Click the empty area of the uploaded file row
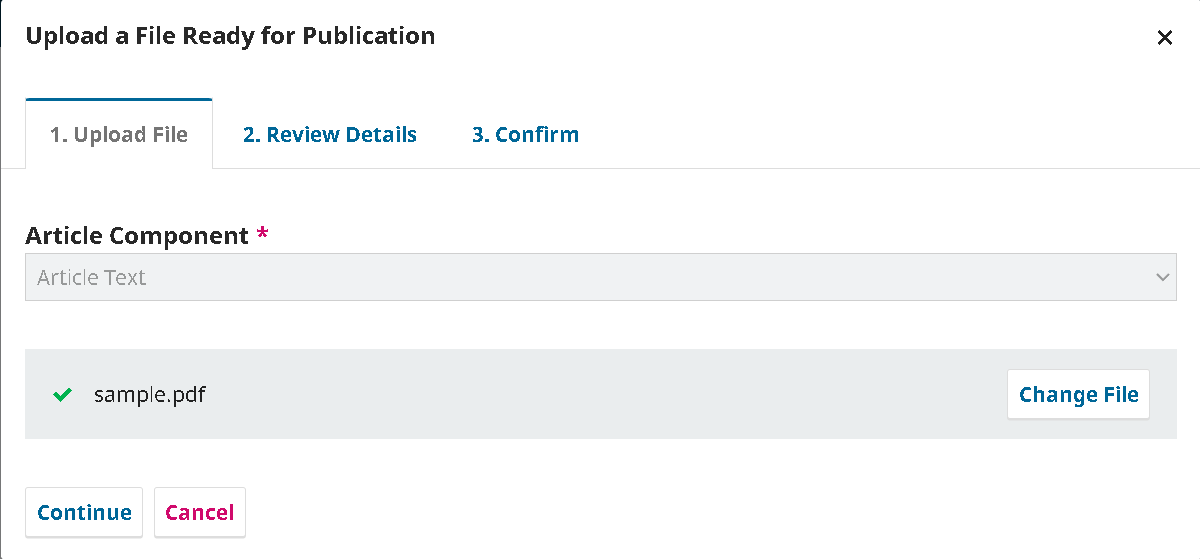The width and height of the screenshot is (1200, 559). click(x=600, y=395)
